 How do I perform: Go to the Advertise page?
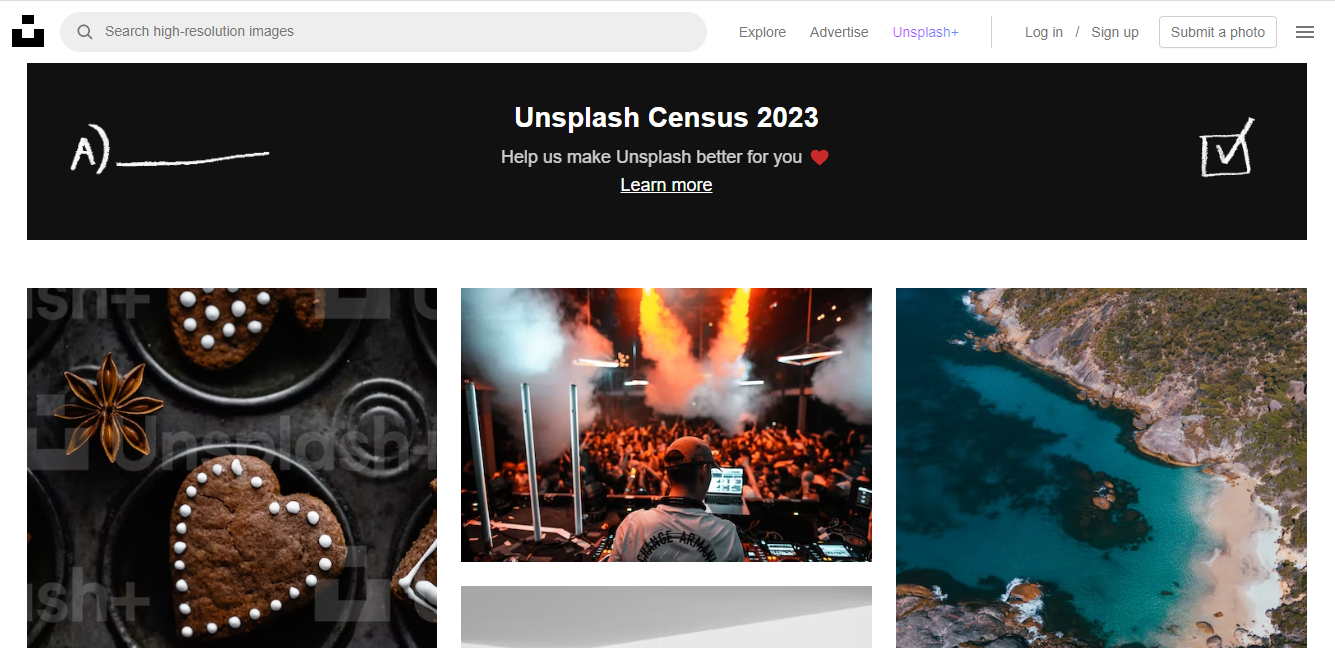coord(839,32)
